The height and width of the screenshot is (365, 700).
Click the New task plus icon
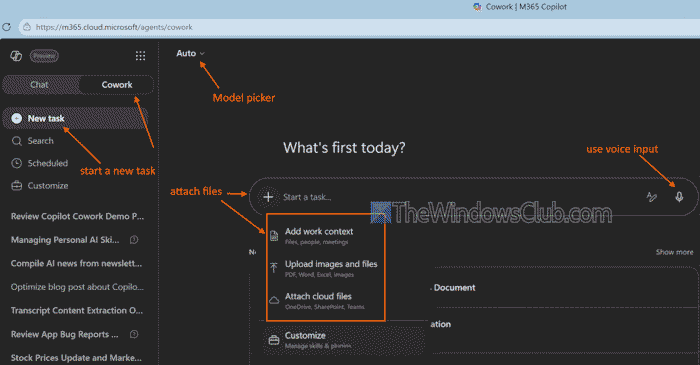17,118
